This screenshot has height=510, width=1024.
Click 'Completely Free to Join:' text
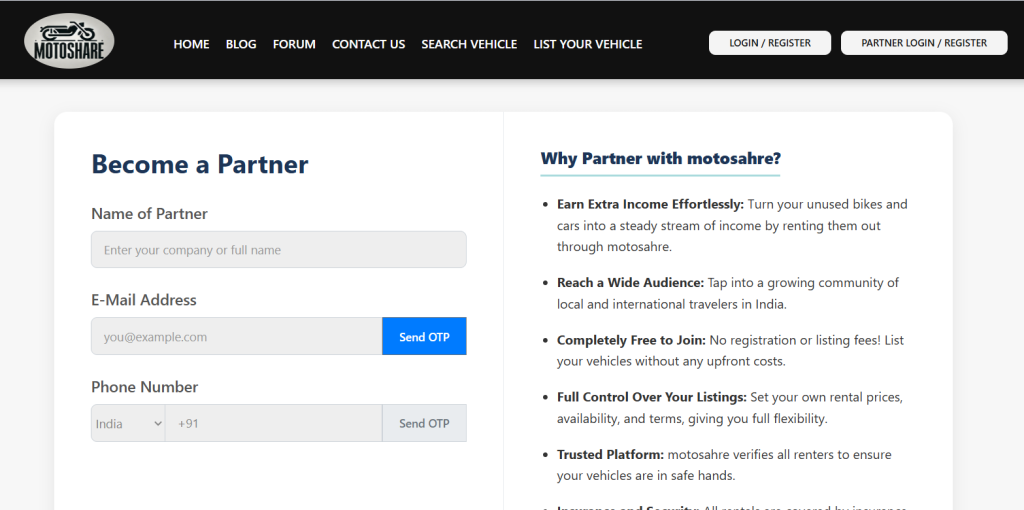click(632, 340)
